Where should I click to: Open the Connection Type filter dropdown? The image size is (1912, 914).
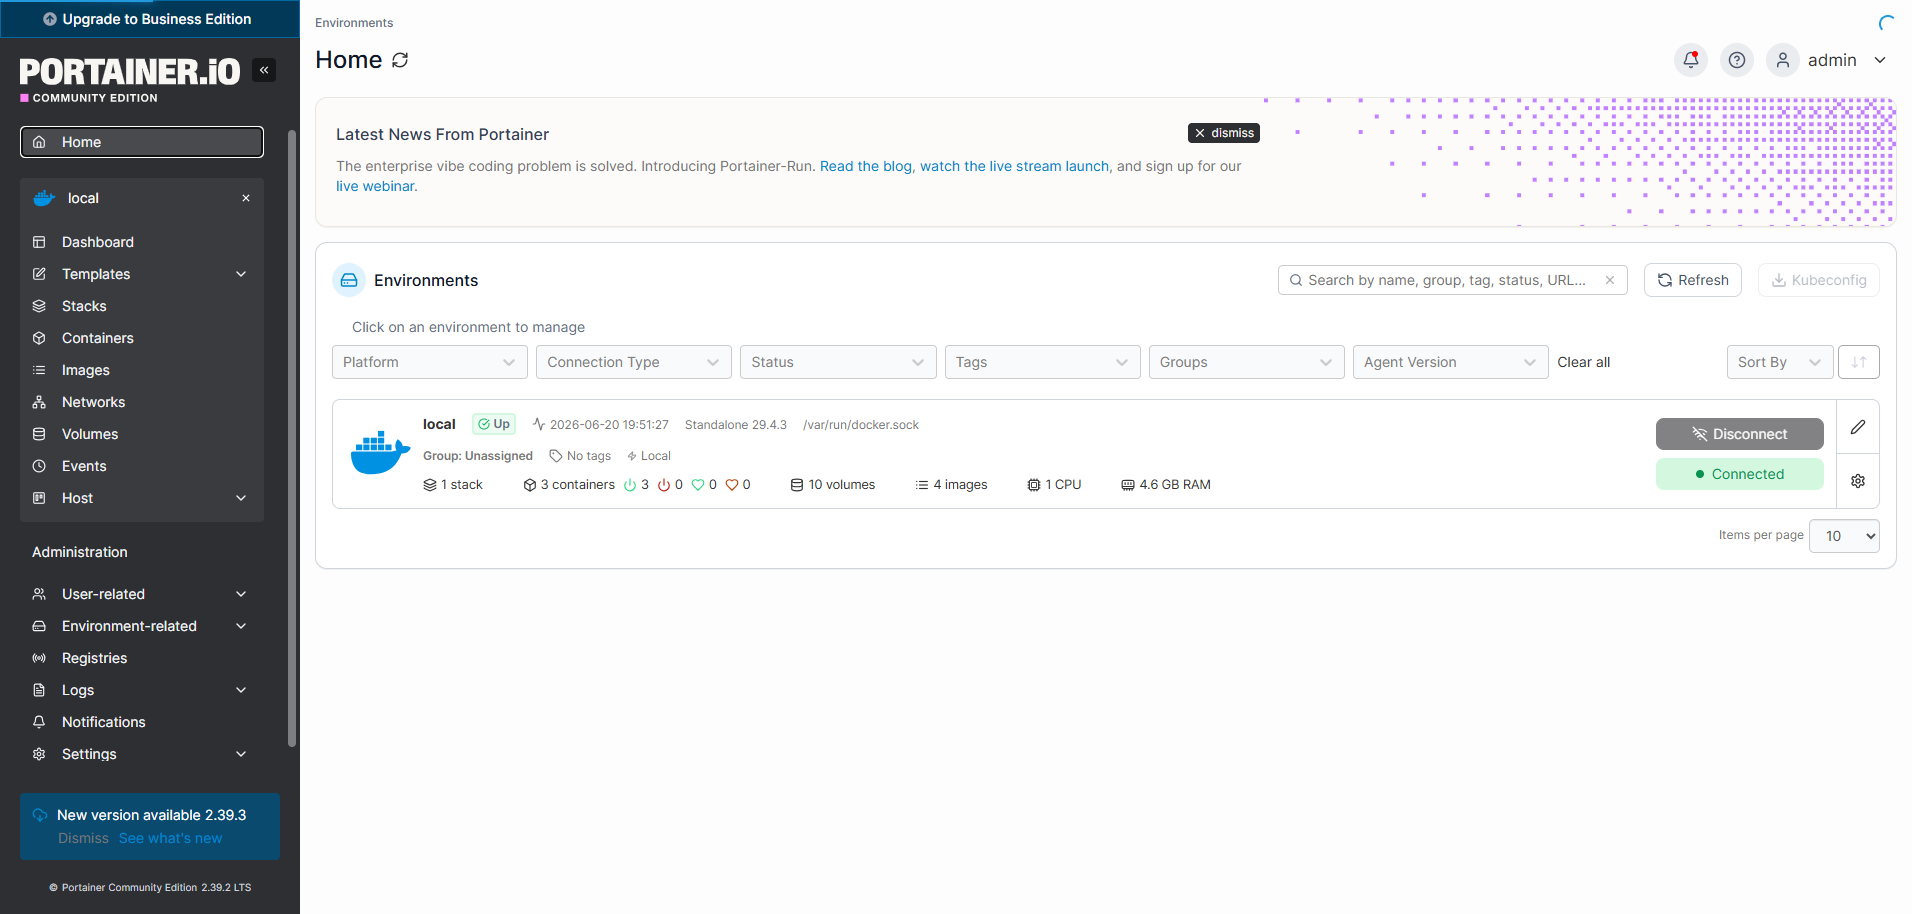point(634,362)
